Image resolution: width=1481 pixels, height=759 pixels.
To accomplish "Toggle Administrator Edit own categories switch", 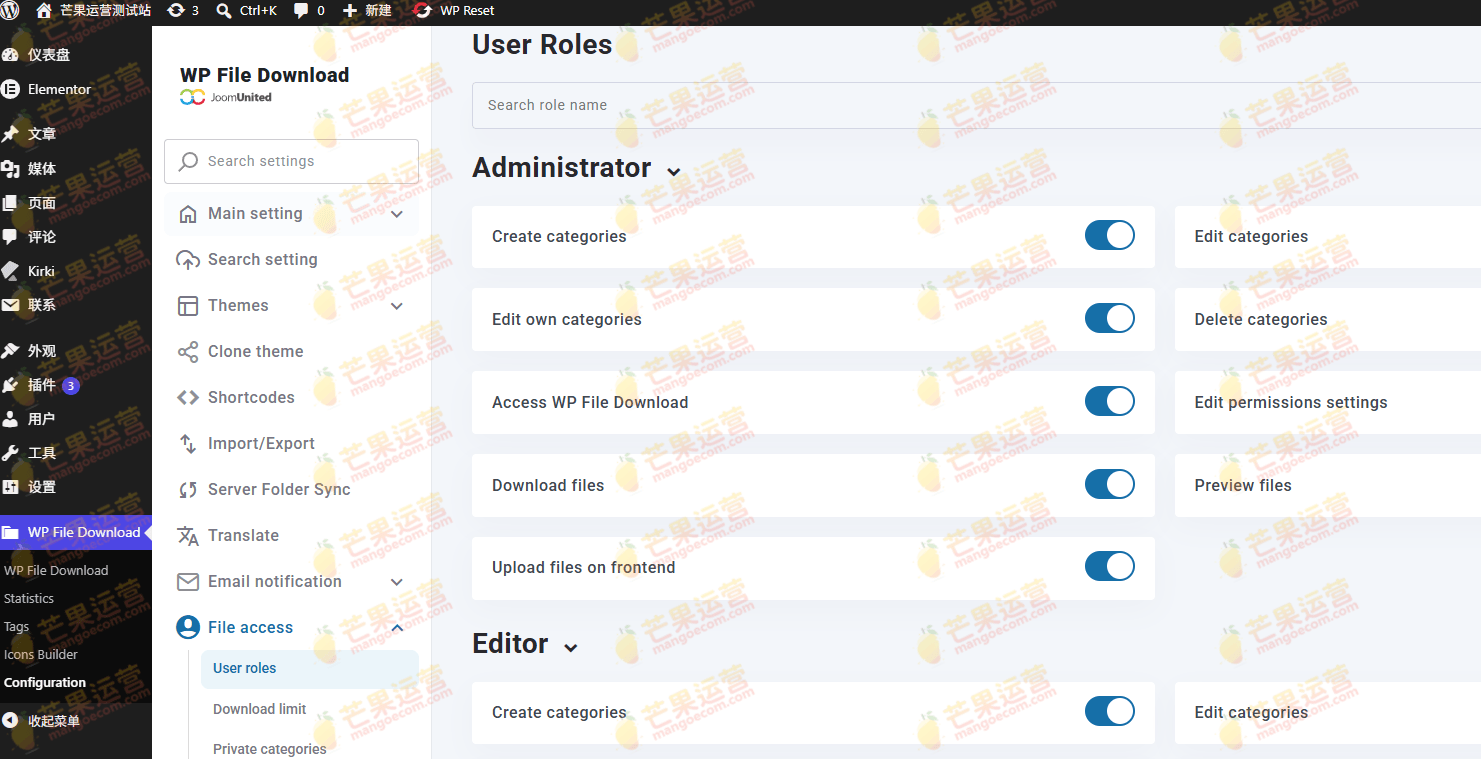I will coord(1110,319).
